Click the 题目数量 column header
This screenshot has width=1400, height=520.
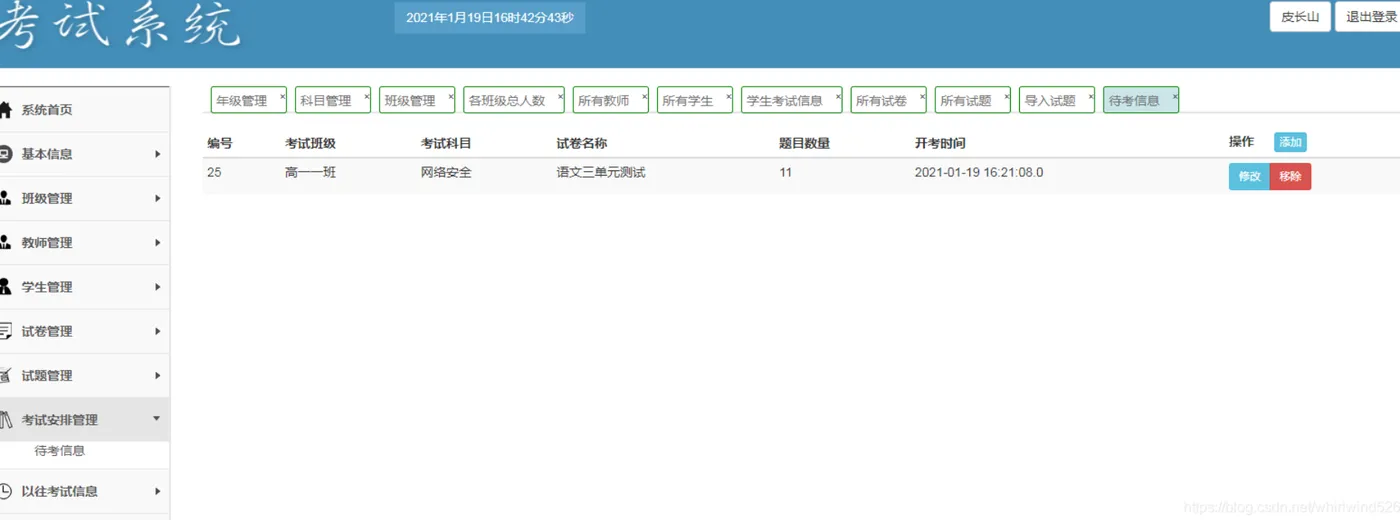coord(804,143)
